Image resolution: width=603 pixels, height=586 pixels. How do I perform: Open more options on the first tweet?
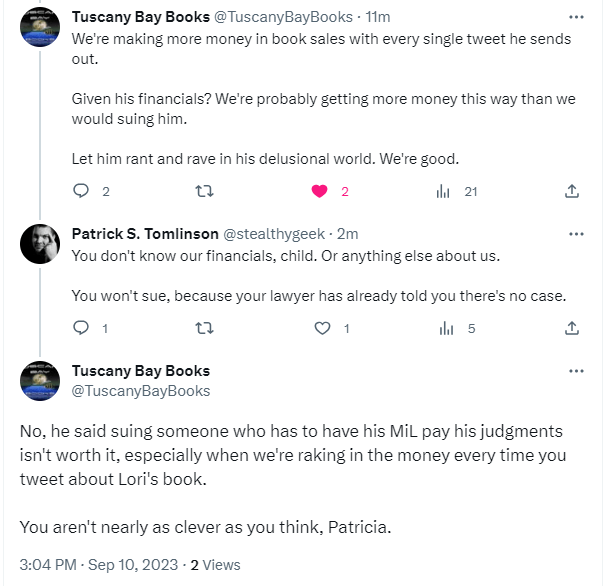click(576, 17)
